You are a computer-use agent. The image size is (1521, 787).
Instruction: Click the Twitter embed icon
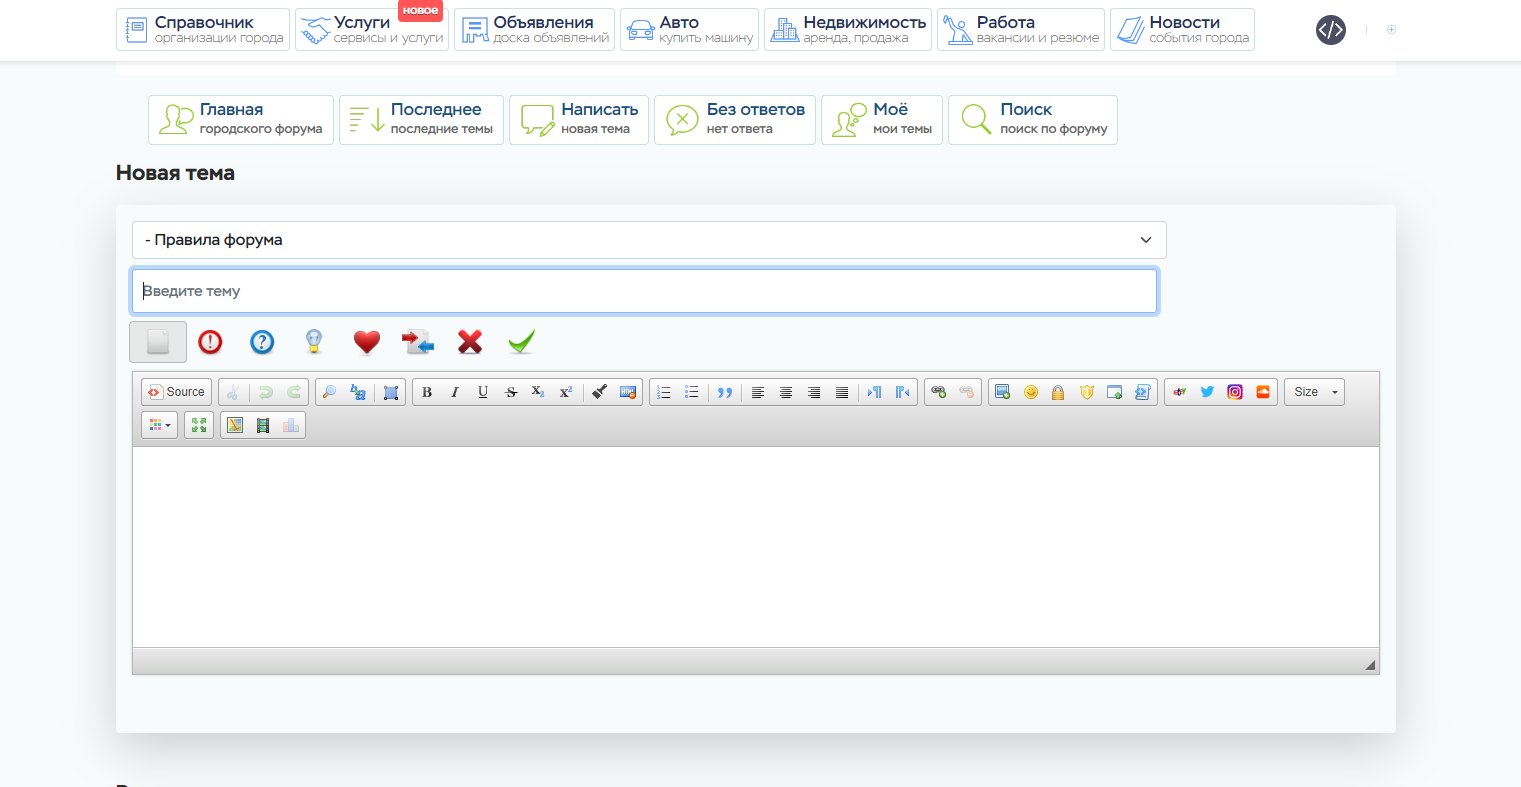(x=1207, y=392)
